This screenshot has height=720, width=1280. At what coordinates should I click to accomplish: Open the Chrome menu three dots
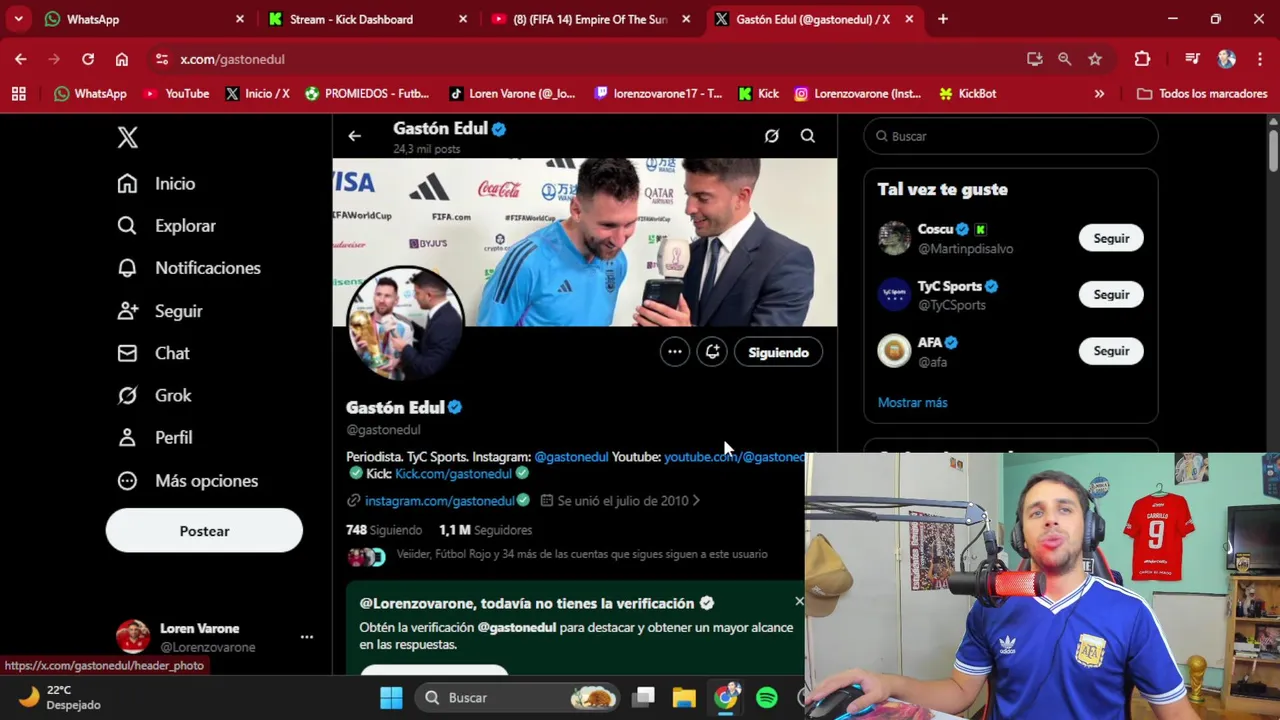pos(1259,59)
